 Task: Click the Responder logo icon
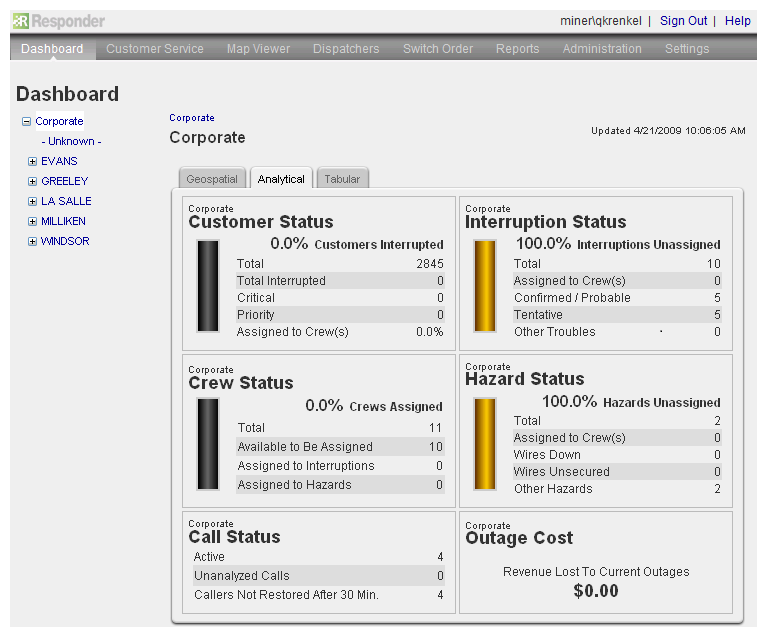click(21, 21)
